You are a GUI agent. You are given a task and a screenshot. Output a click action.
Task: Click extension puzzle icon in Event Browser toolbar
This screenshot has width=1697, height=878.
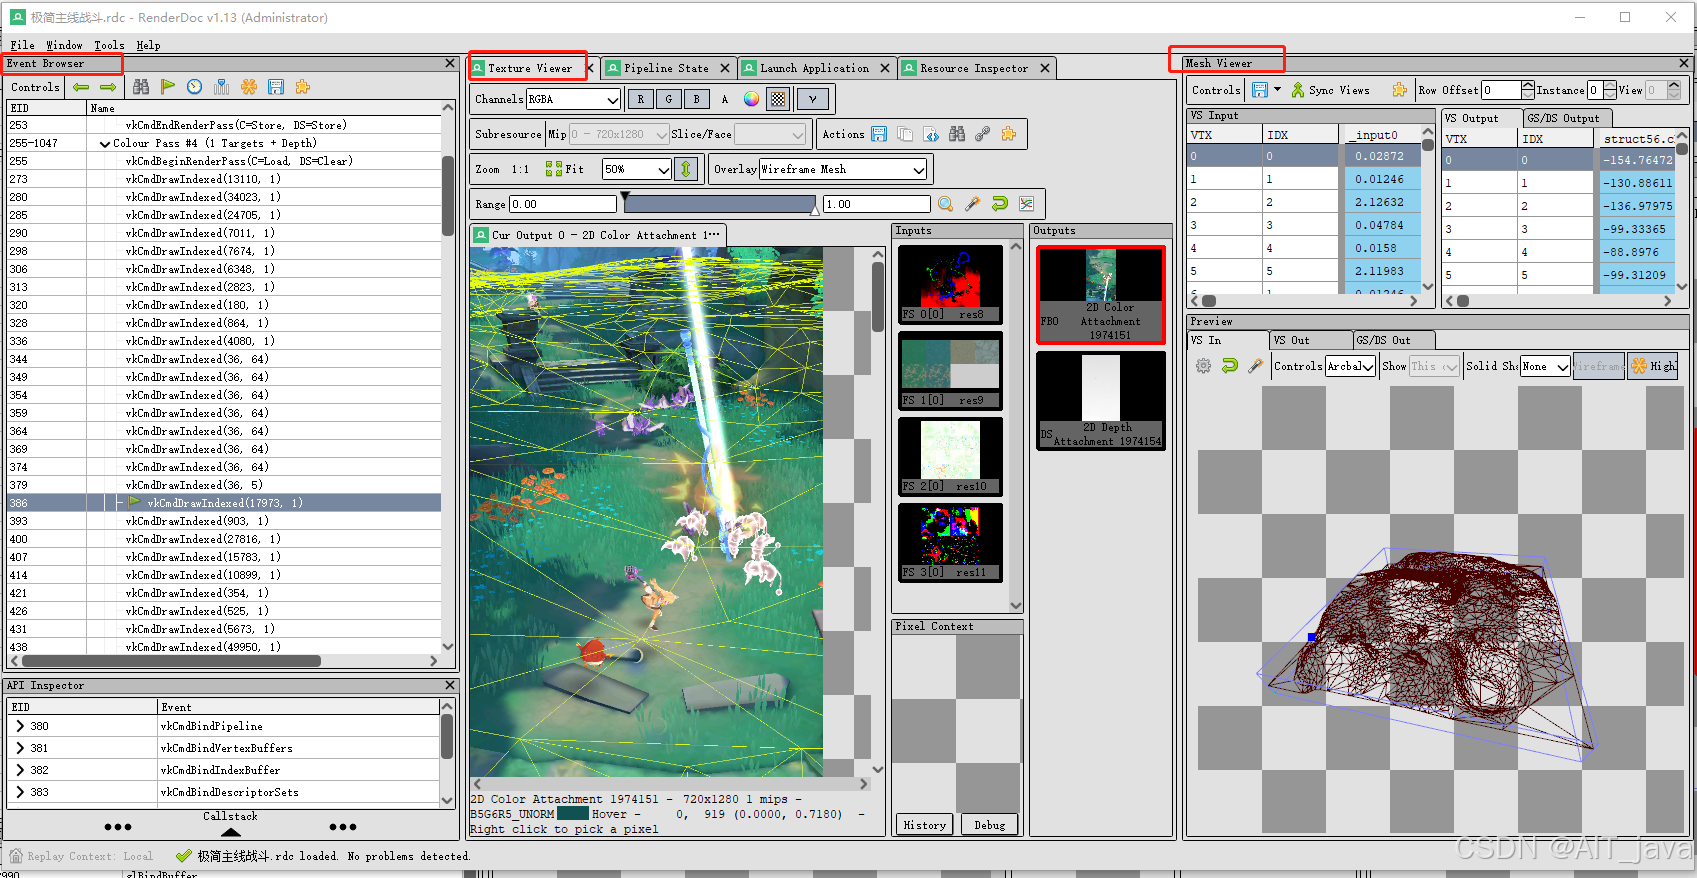coord(303,87)
